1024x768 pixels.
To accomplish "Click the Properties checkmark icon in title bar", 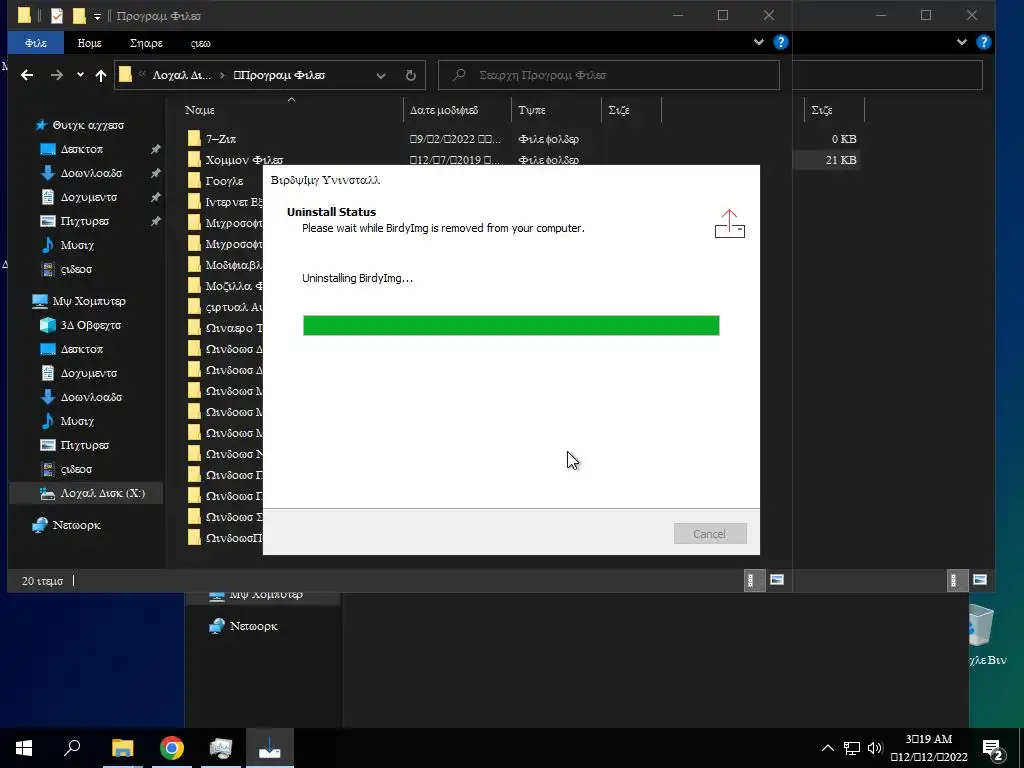I will [x=57, y=15].
